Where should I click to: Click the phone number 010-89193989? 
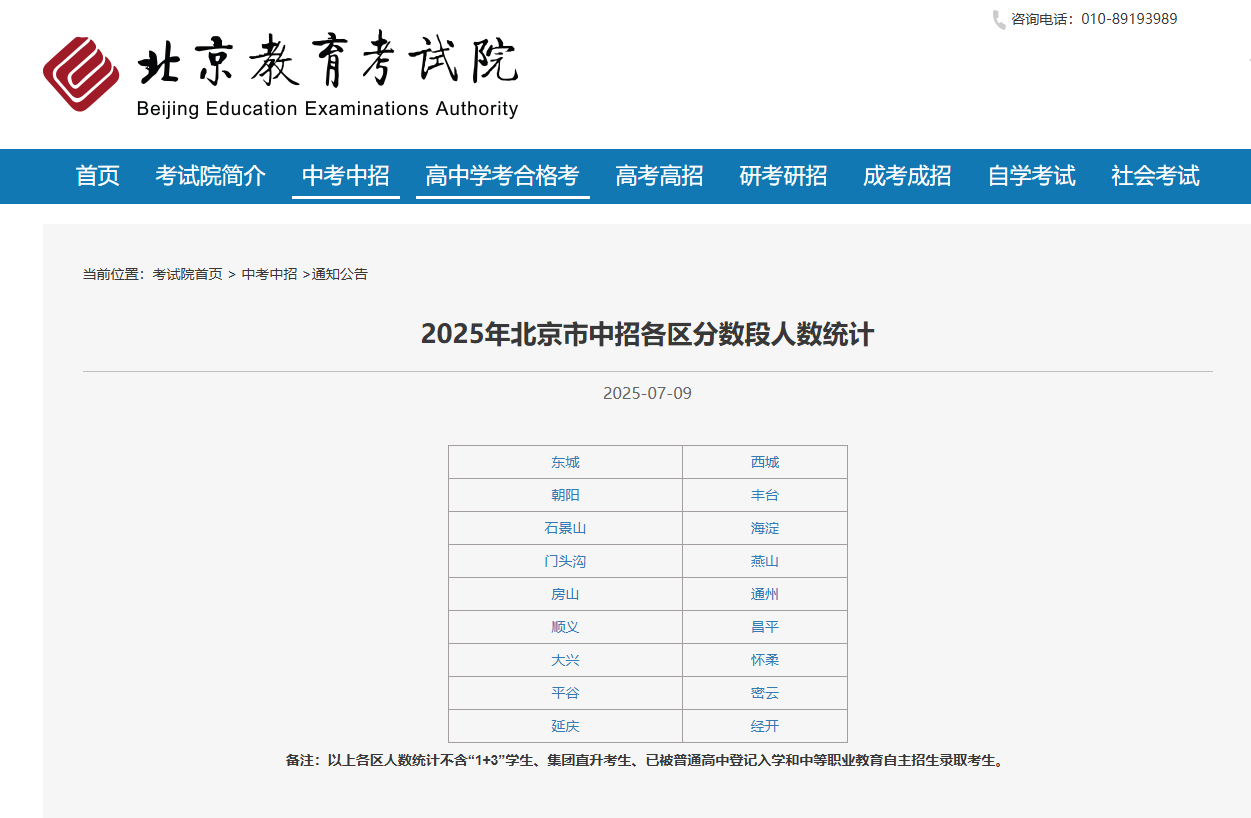tap(1129, 19)
